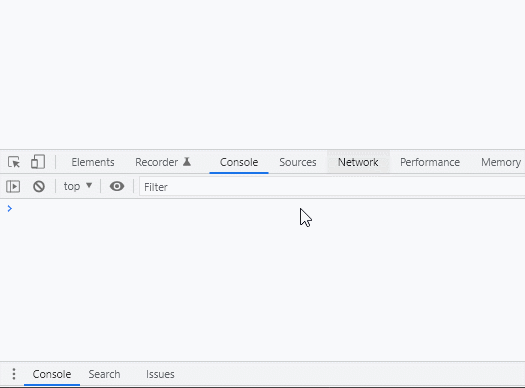The width and height of the screenshot is (525, 388).
Task: Toggle the device toolbar icon
Action: 38,162
